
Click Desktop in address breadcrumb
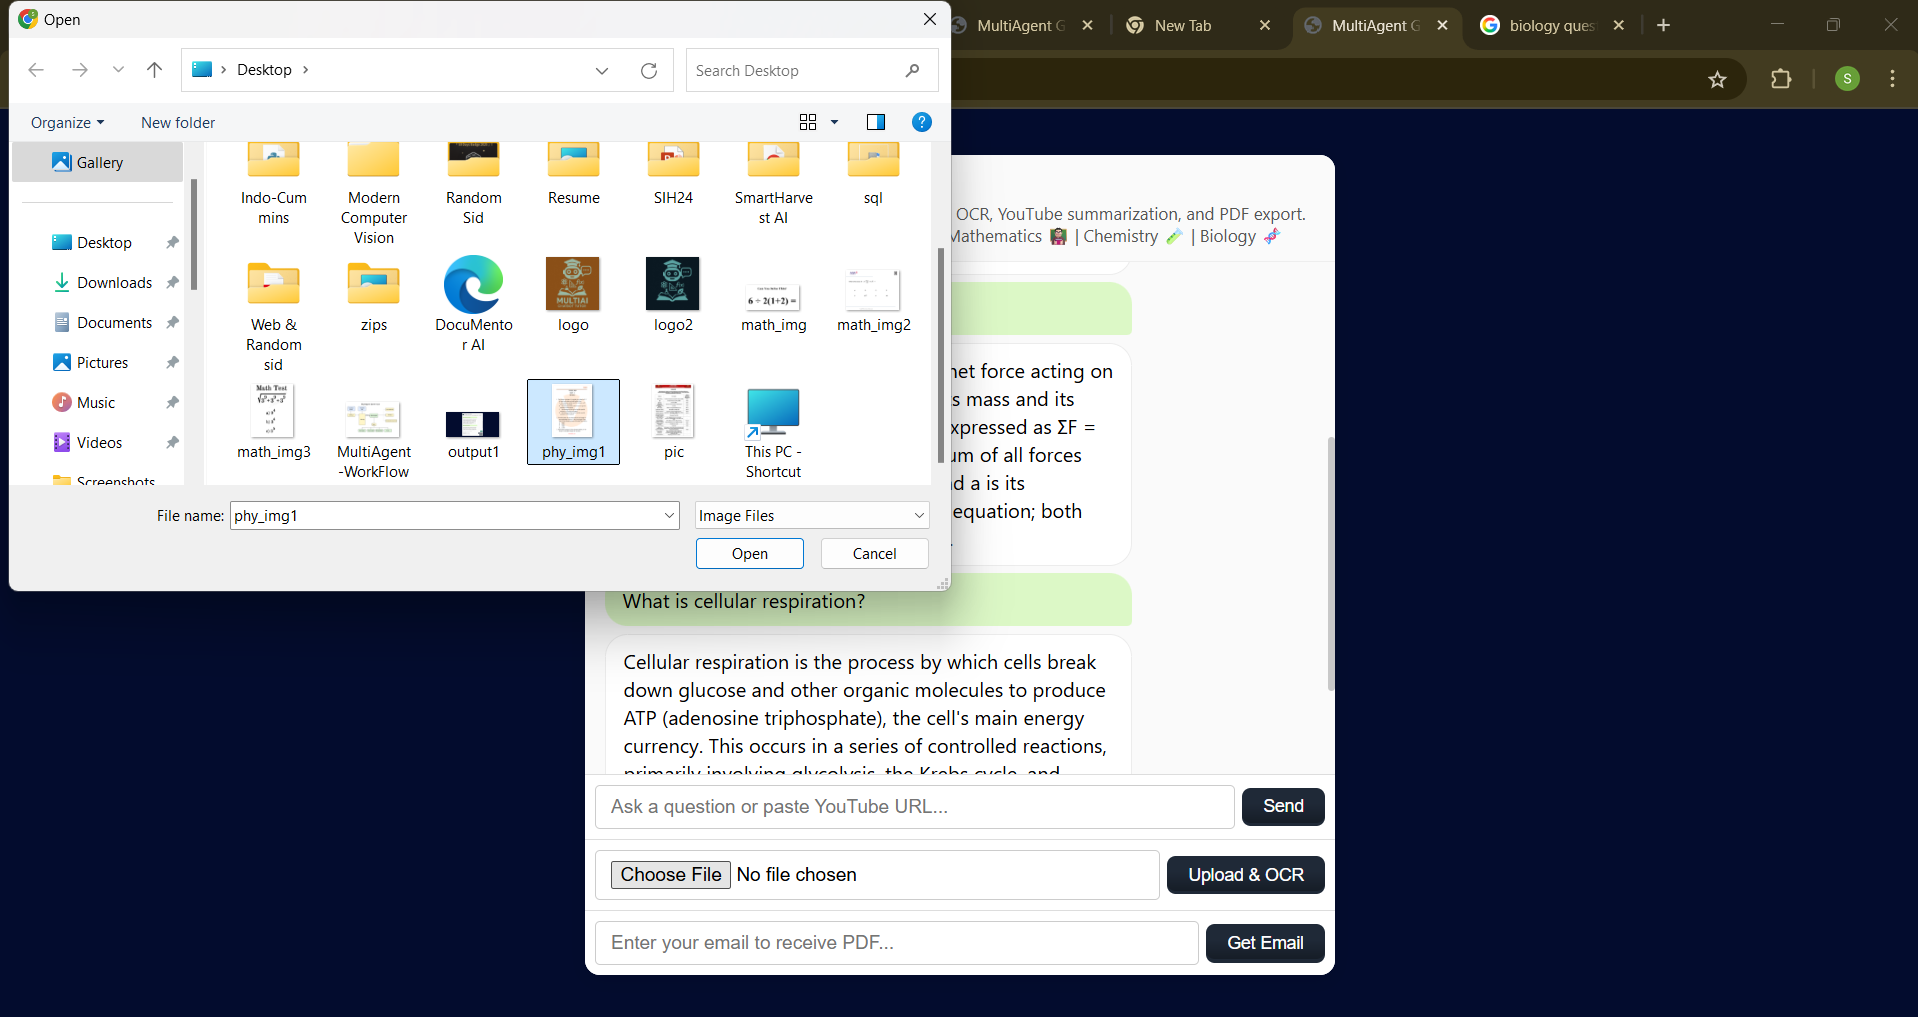(x=264, y=70)
